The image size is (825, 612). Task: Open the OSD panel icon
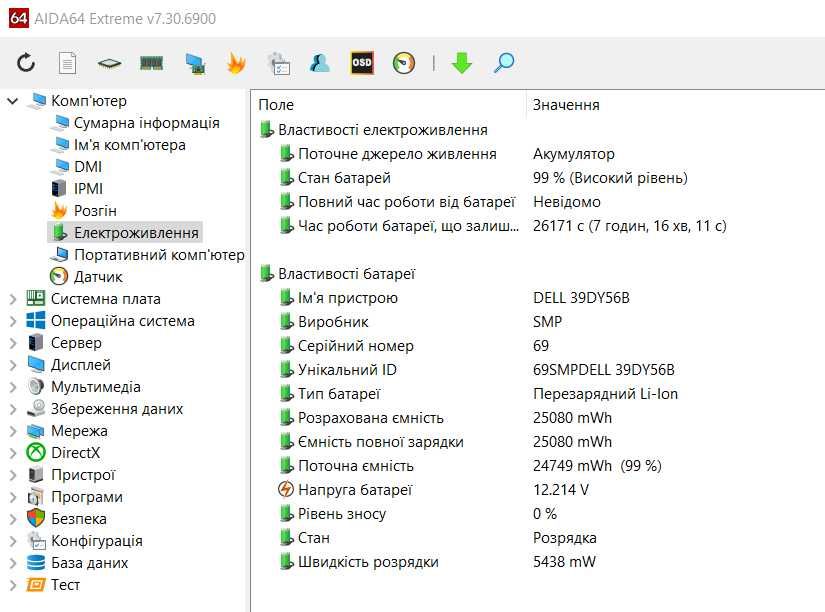click(x=362, y=63)
